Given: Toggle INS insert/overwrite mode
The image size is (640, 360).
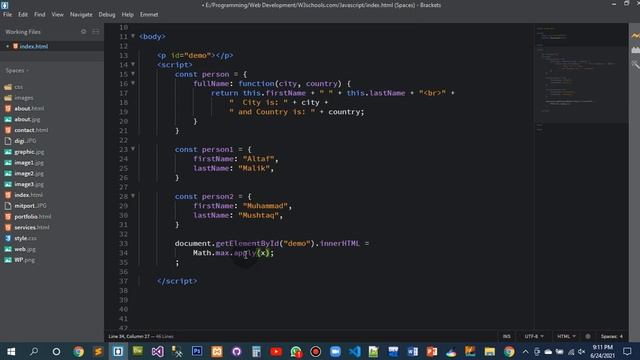Looking at the screenshot, I should [x=507, y=336].
